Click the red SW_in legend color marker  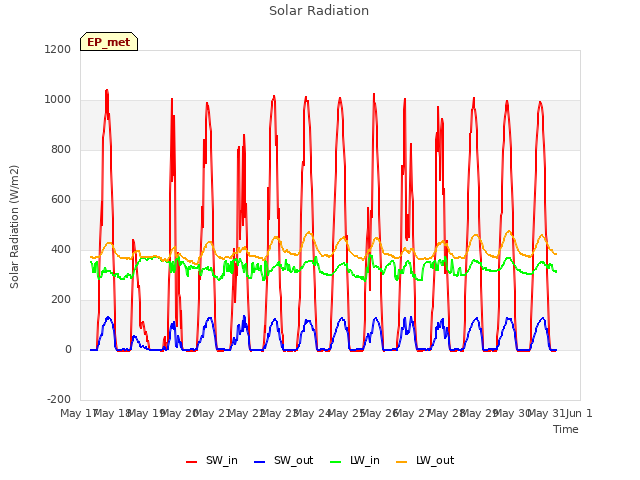[x=191, y=462]
